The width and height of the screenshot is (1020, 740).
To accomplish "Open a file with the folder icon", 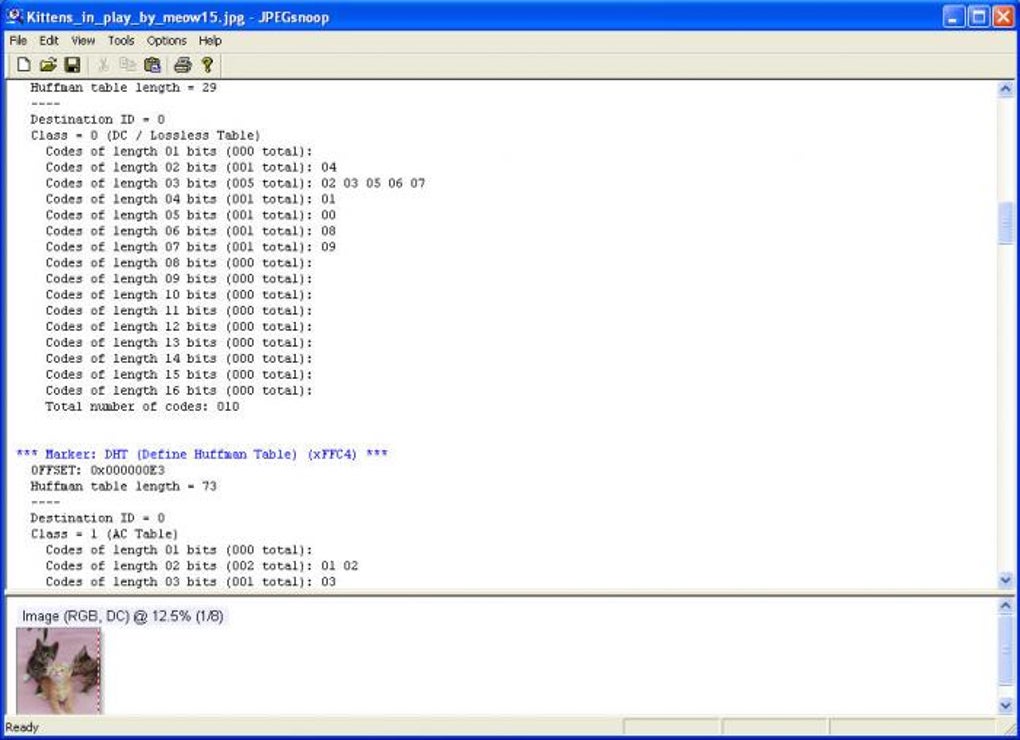I will click(x=47, y=64).
